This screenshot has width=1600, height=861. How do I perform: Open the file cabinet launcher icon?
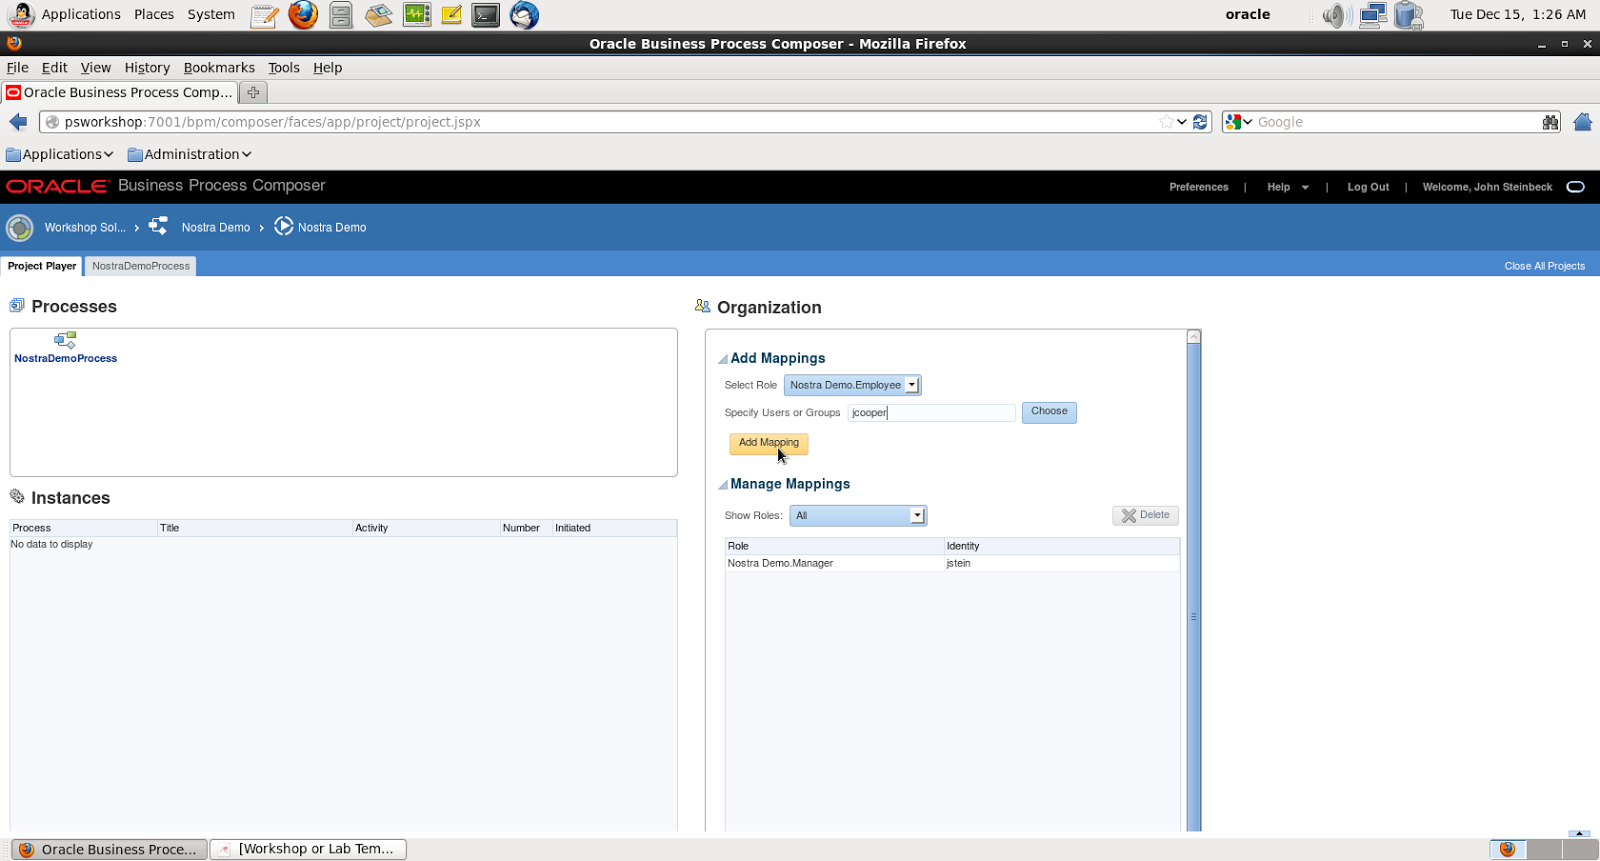coord(341,15)
